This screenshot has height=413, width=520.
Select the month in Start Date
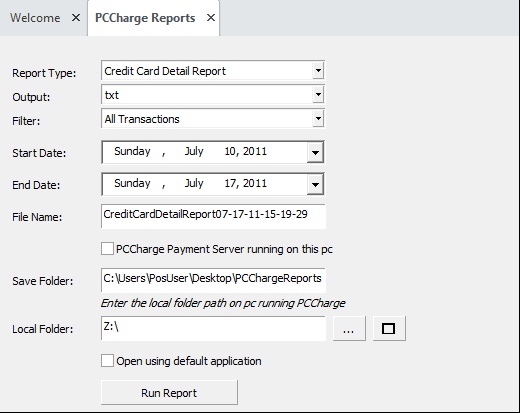click(x=194, y=151)
